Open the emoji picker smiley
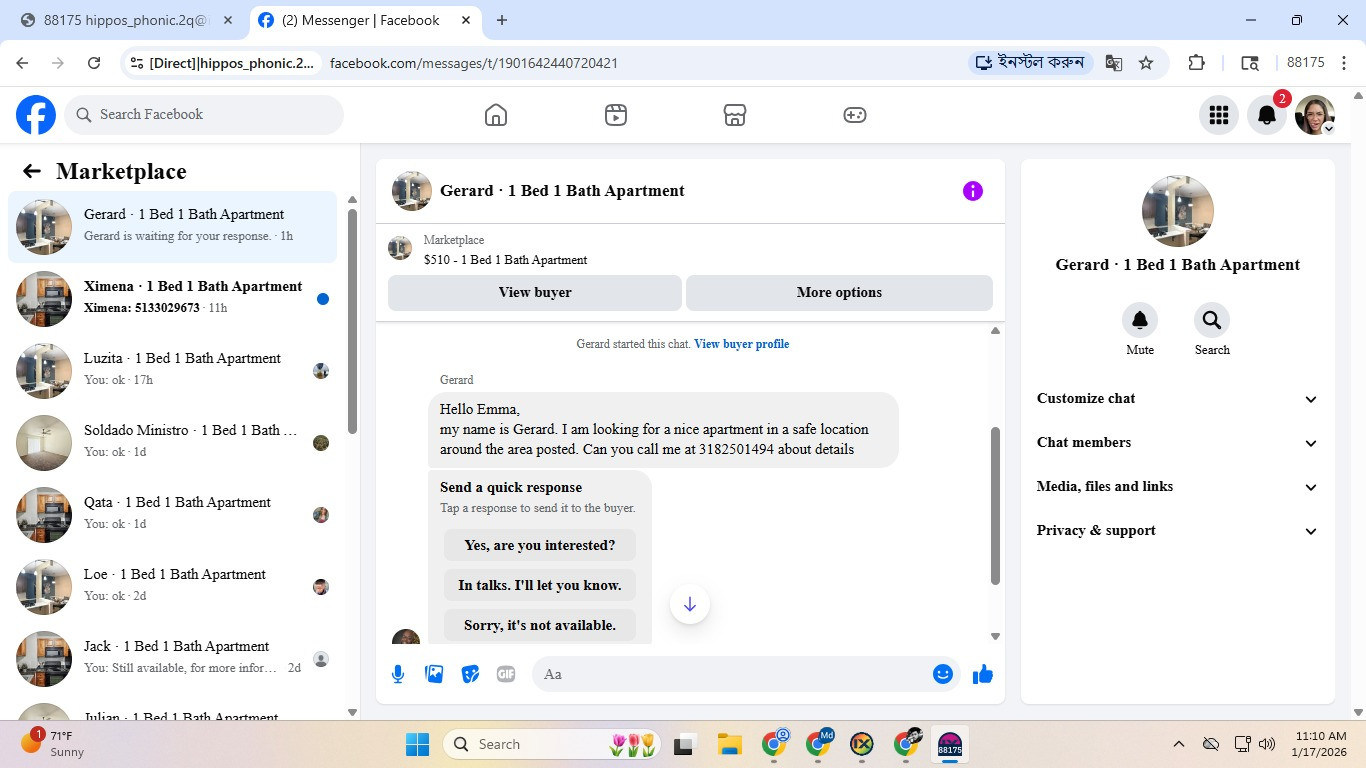The height and width of the screenshot is (768, 1366). pos(942,674)
